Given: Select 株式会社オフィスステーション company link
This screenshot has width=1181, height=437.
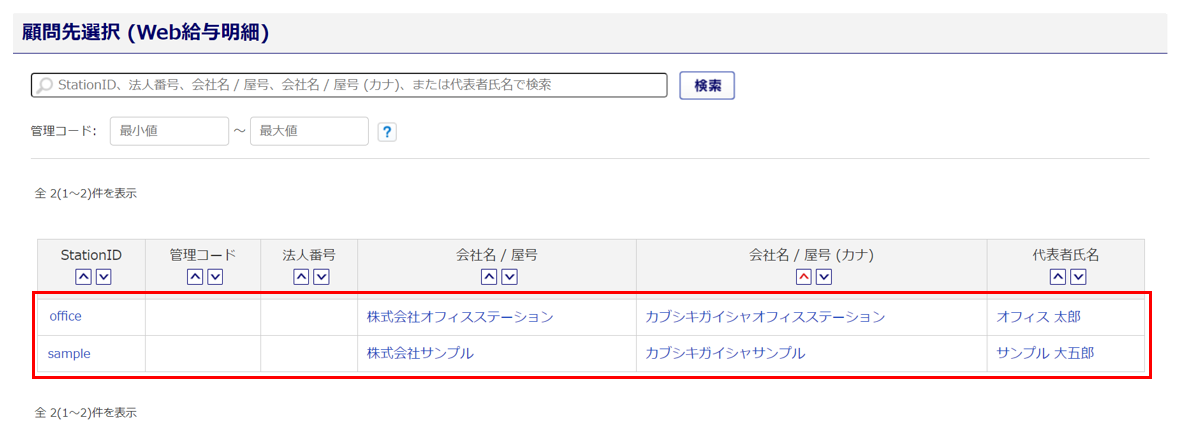Looking at the screenshot, I should click(x=460, y=317).
